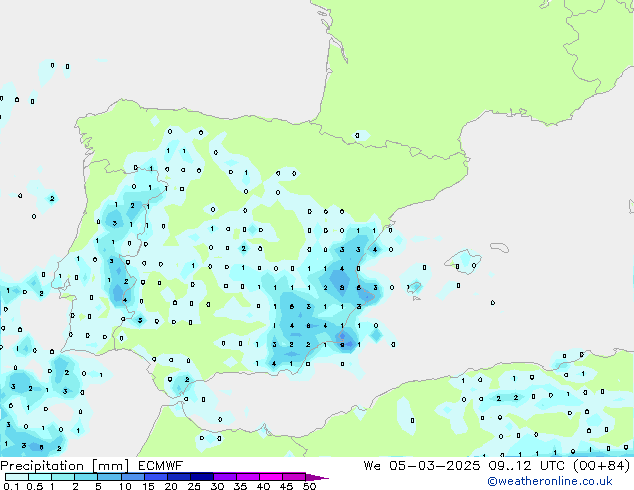Click the 1–2 mm legend color swatch
Image resolution: width=634 pixels, height=490 pixels.
point(63,477)
